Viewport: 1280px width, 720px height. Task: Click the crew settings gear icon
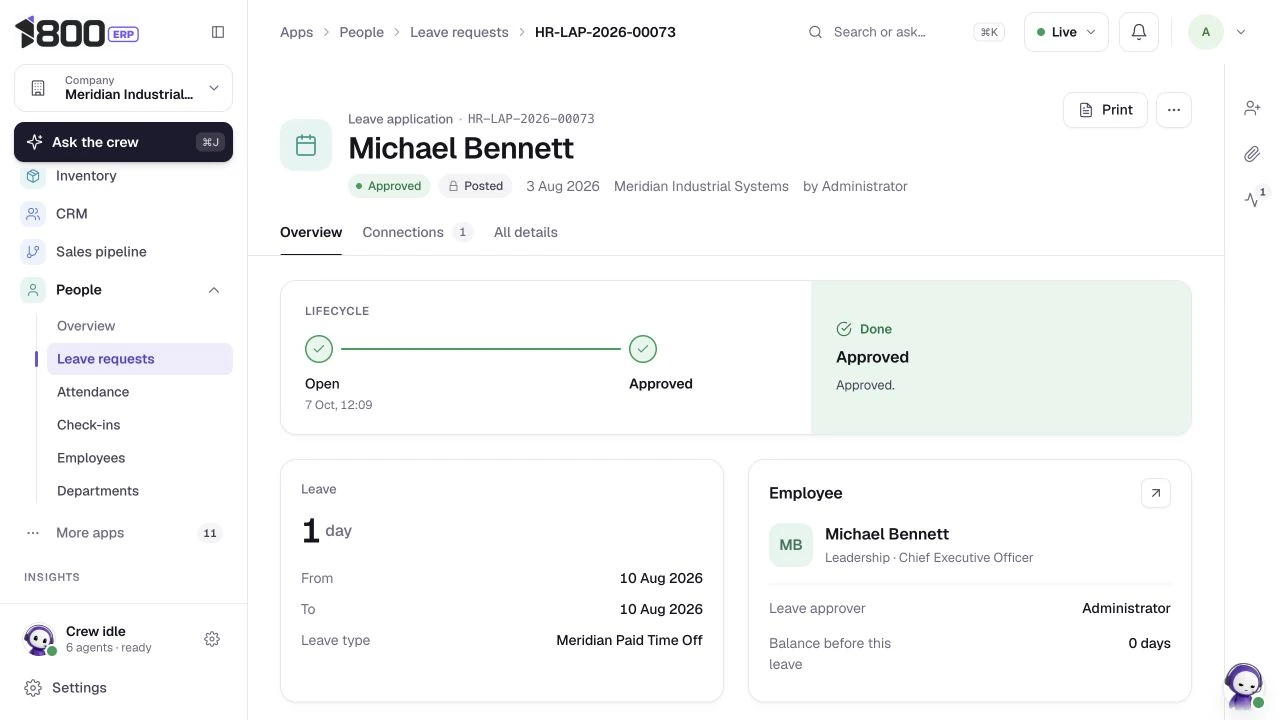(x=212, y=639)
